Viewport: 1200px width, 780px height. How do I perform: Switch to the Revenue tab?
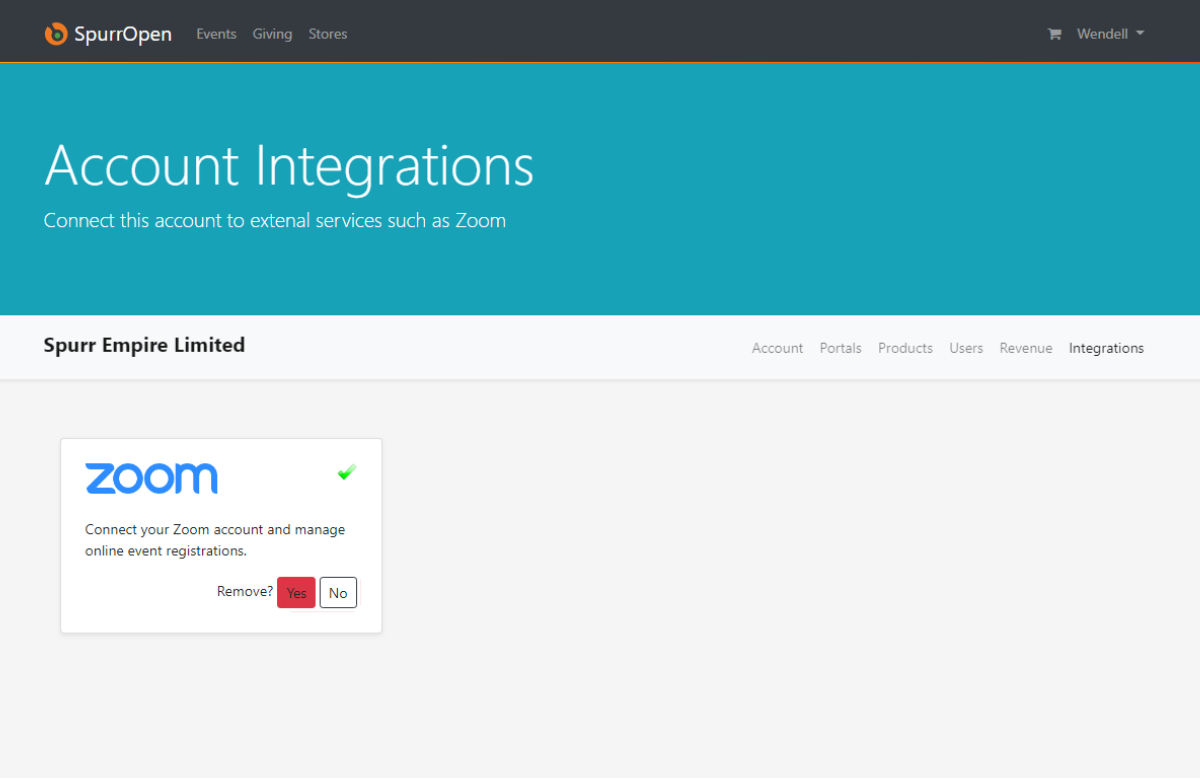[1026, 348]
